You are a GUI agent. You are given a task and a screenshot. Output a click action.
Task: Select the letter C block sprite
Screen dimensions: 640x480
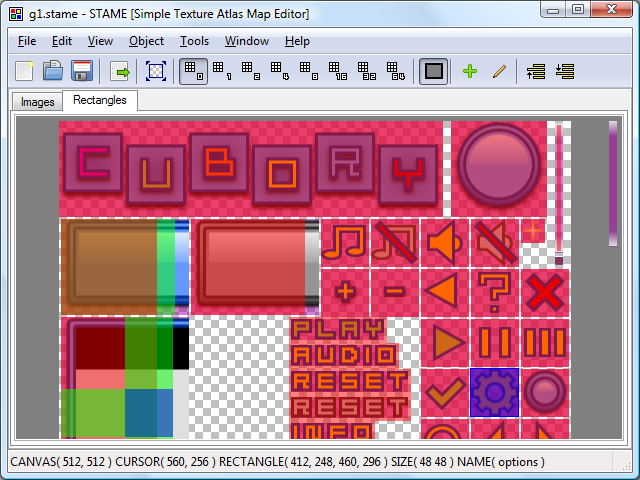click(93, 162)
